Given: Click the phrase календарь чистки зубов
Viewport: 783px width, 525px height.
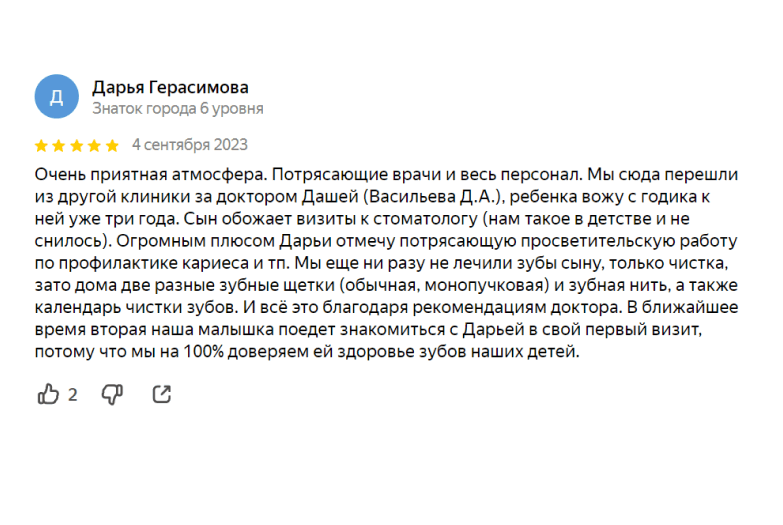Looking at the screenshot, I should click(136, 307).
